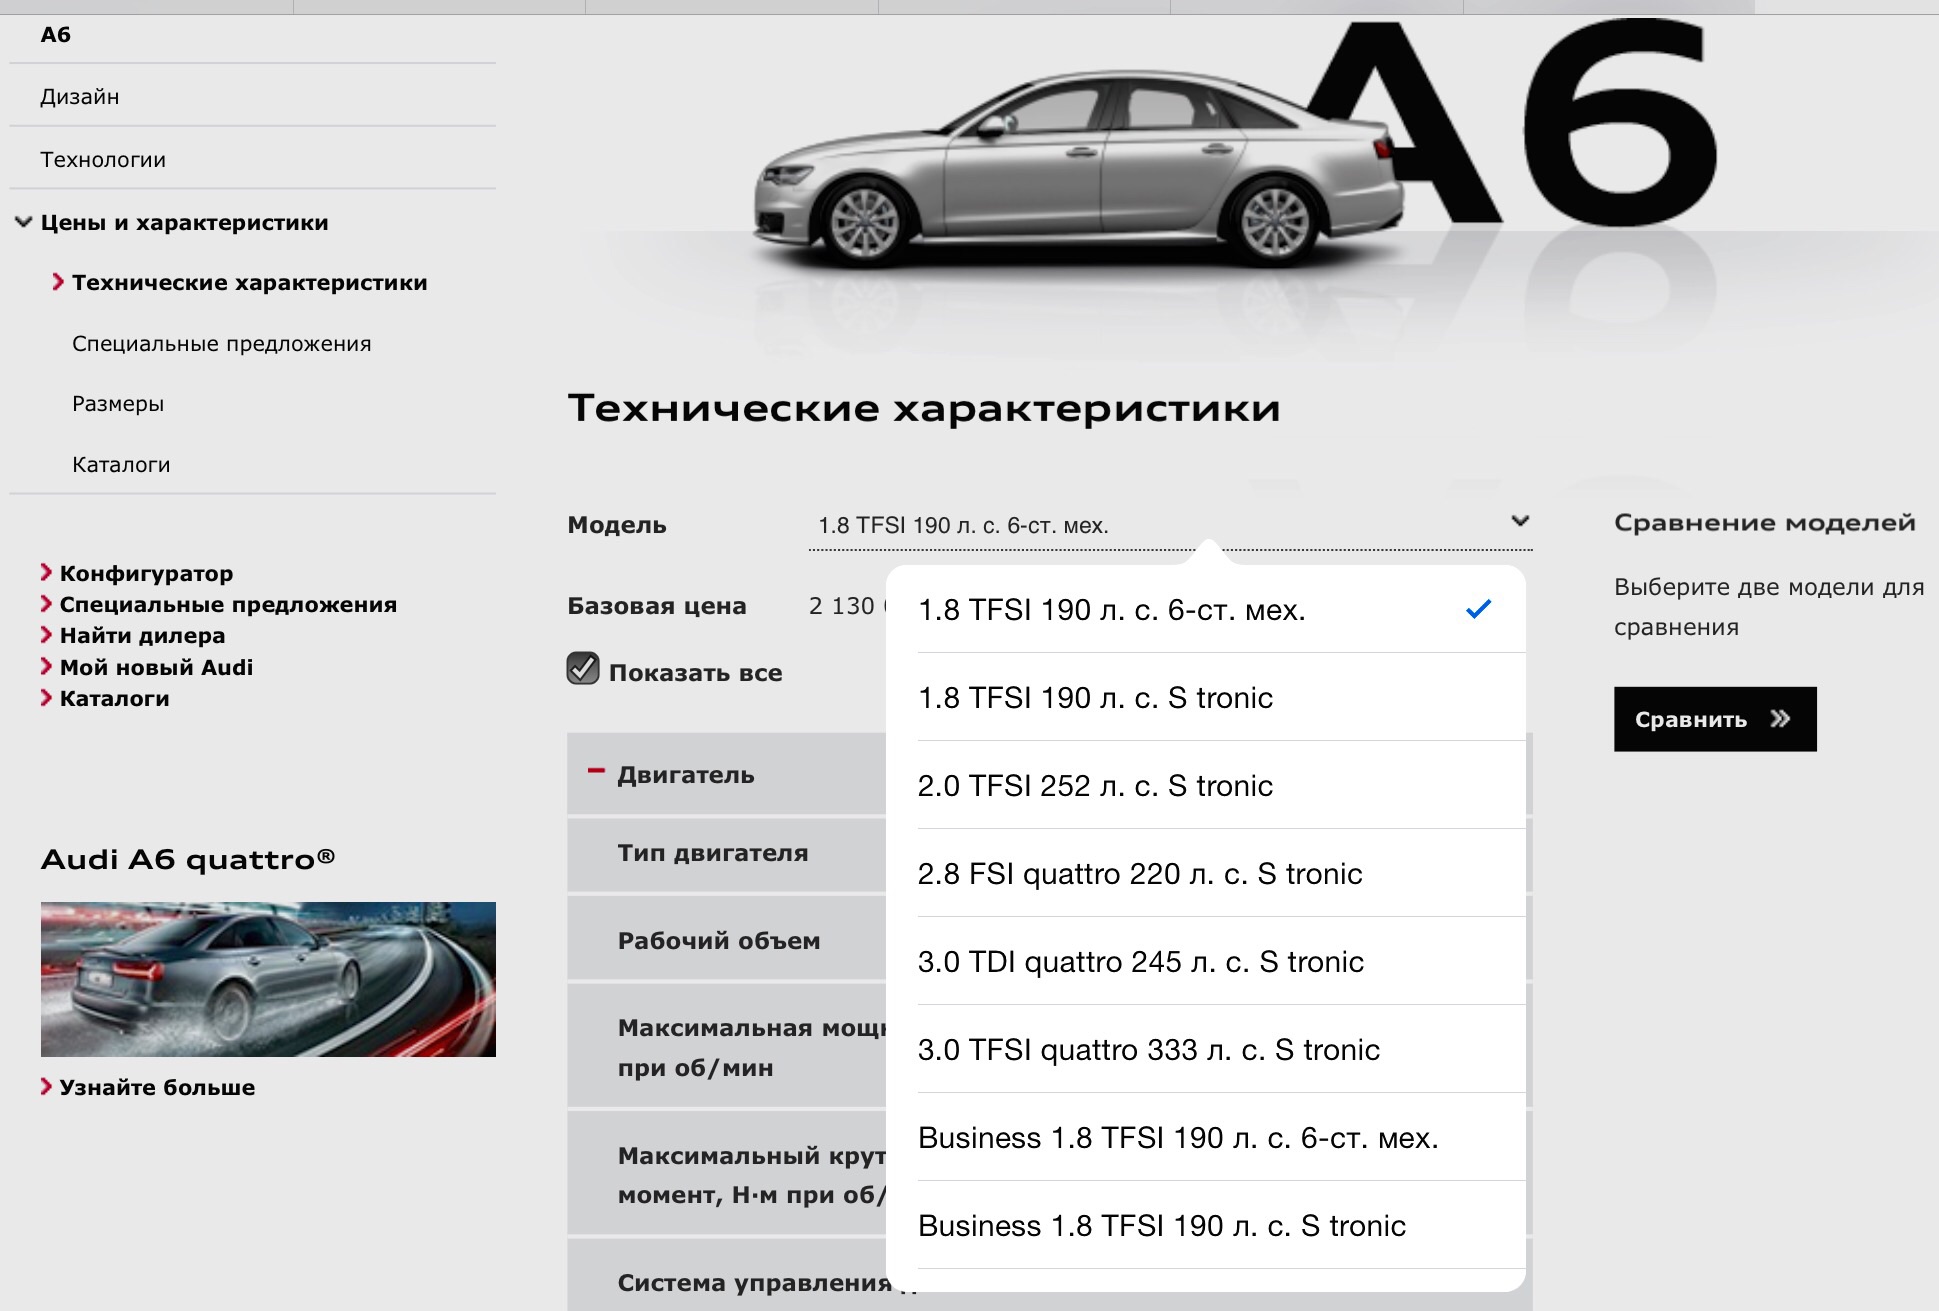This screenshot has width=1939, height=1311.
Task: Open the Мой новый Audi link
Action: click(156, 667)
